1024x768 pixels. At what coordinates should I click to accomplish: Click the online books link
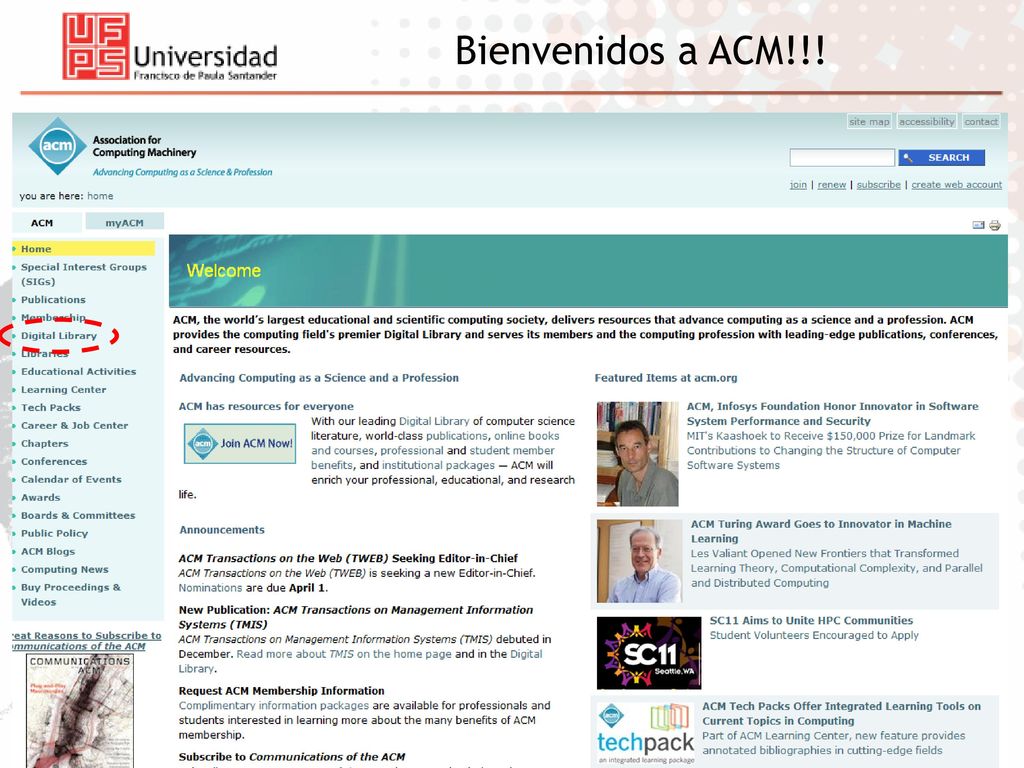[x=526, y=436]
